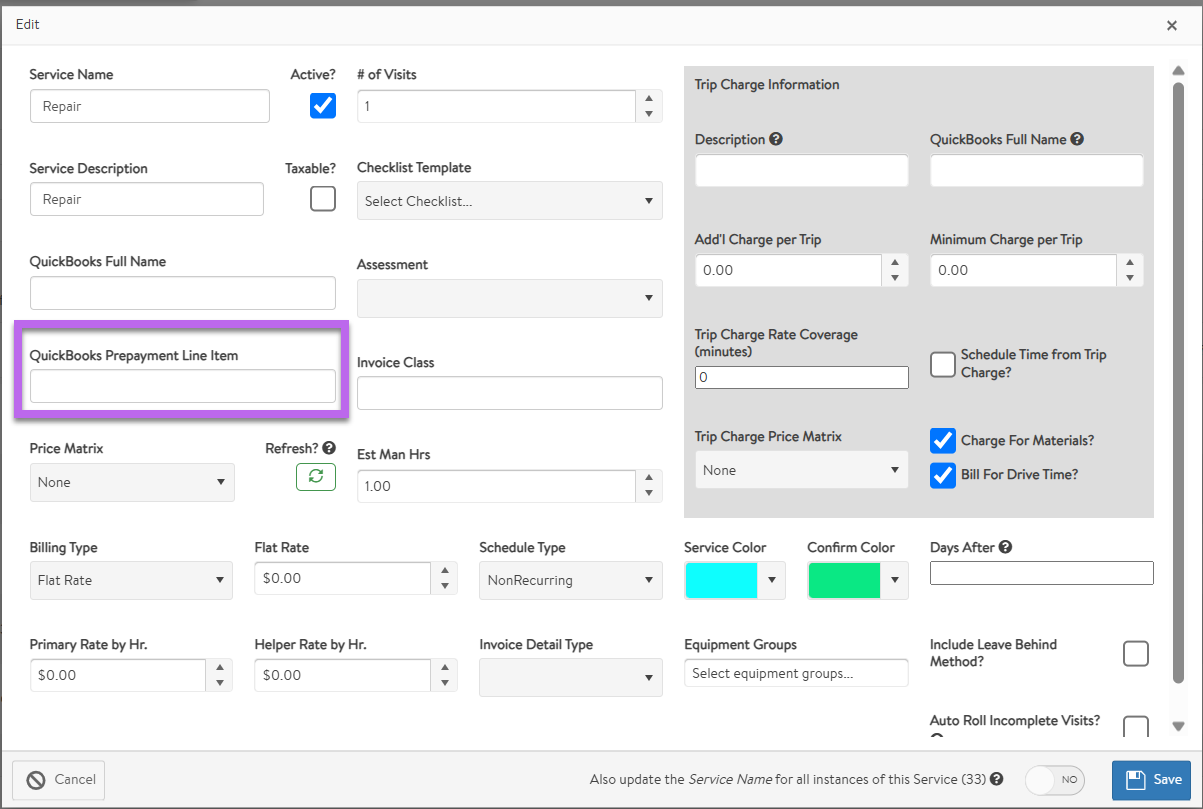
Task: Click the Cancel button
Action: point(59,780)
